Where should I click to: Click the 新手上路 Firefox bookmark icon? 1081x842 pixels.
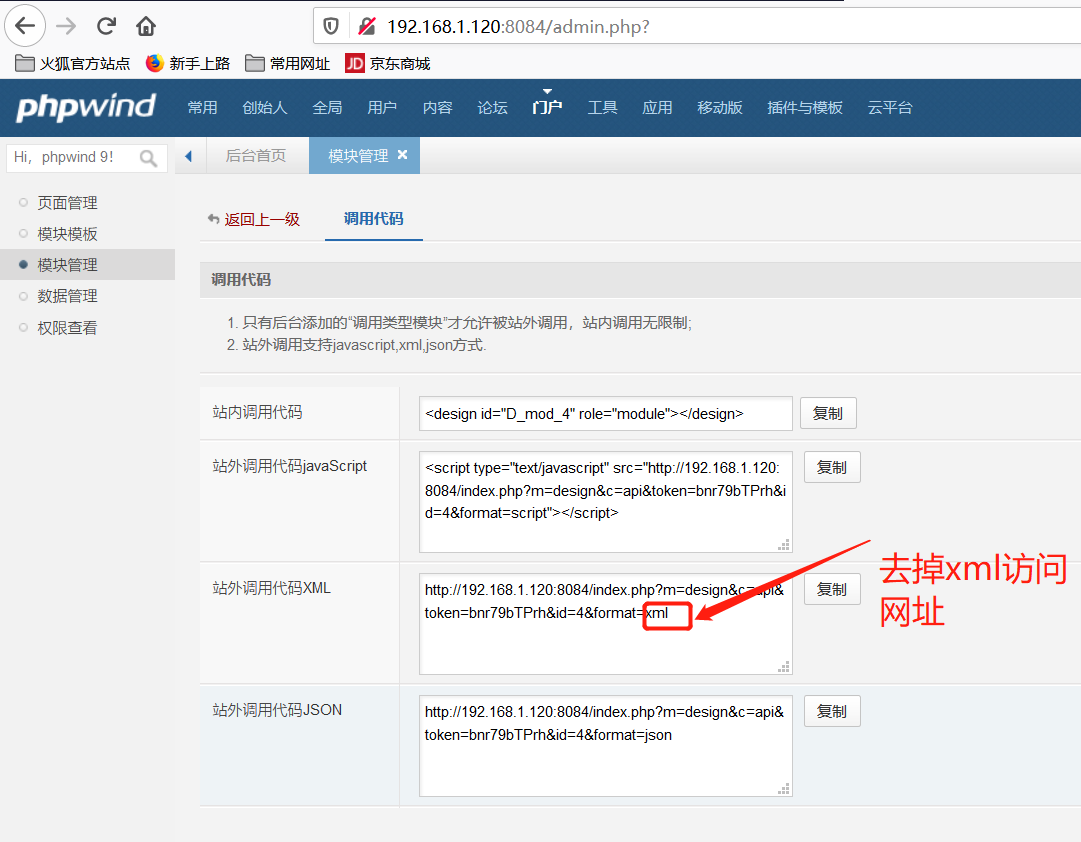click(157, 62)
